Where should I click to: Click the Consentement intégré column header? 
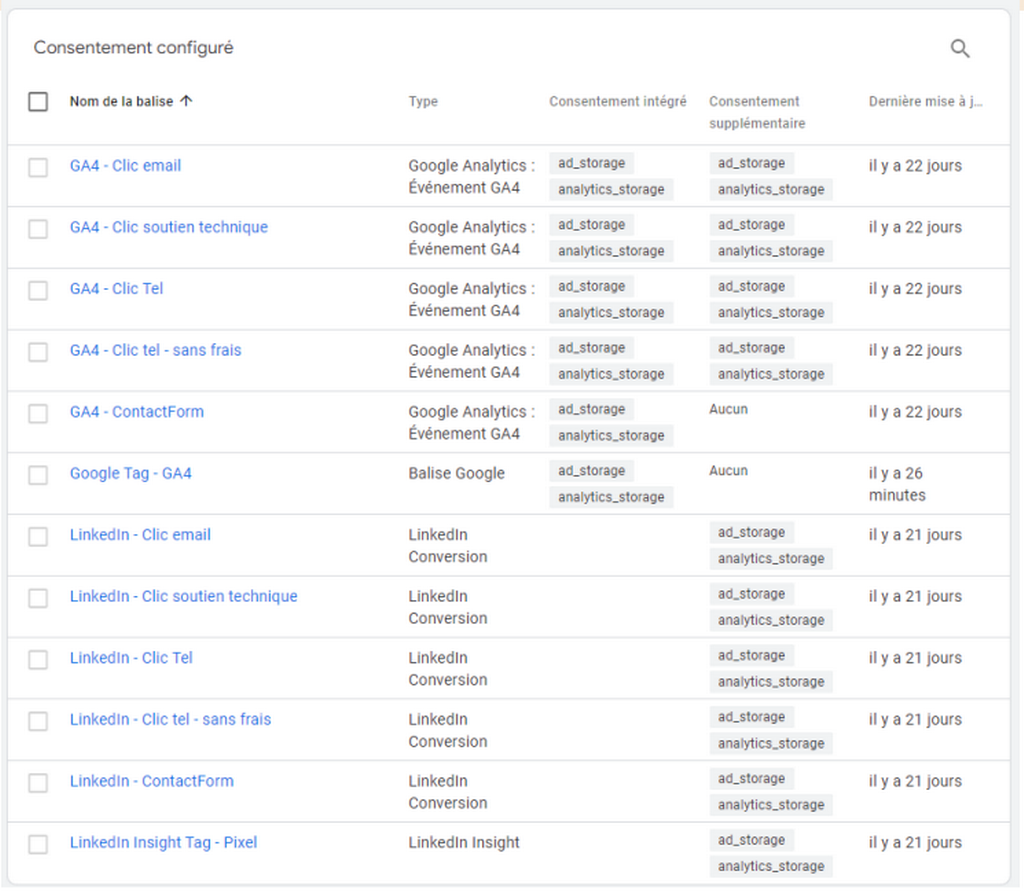point(618,101)
